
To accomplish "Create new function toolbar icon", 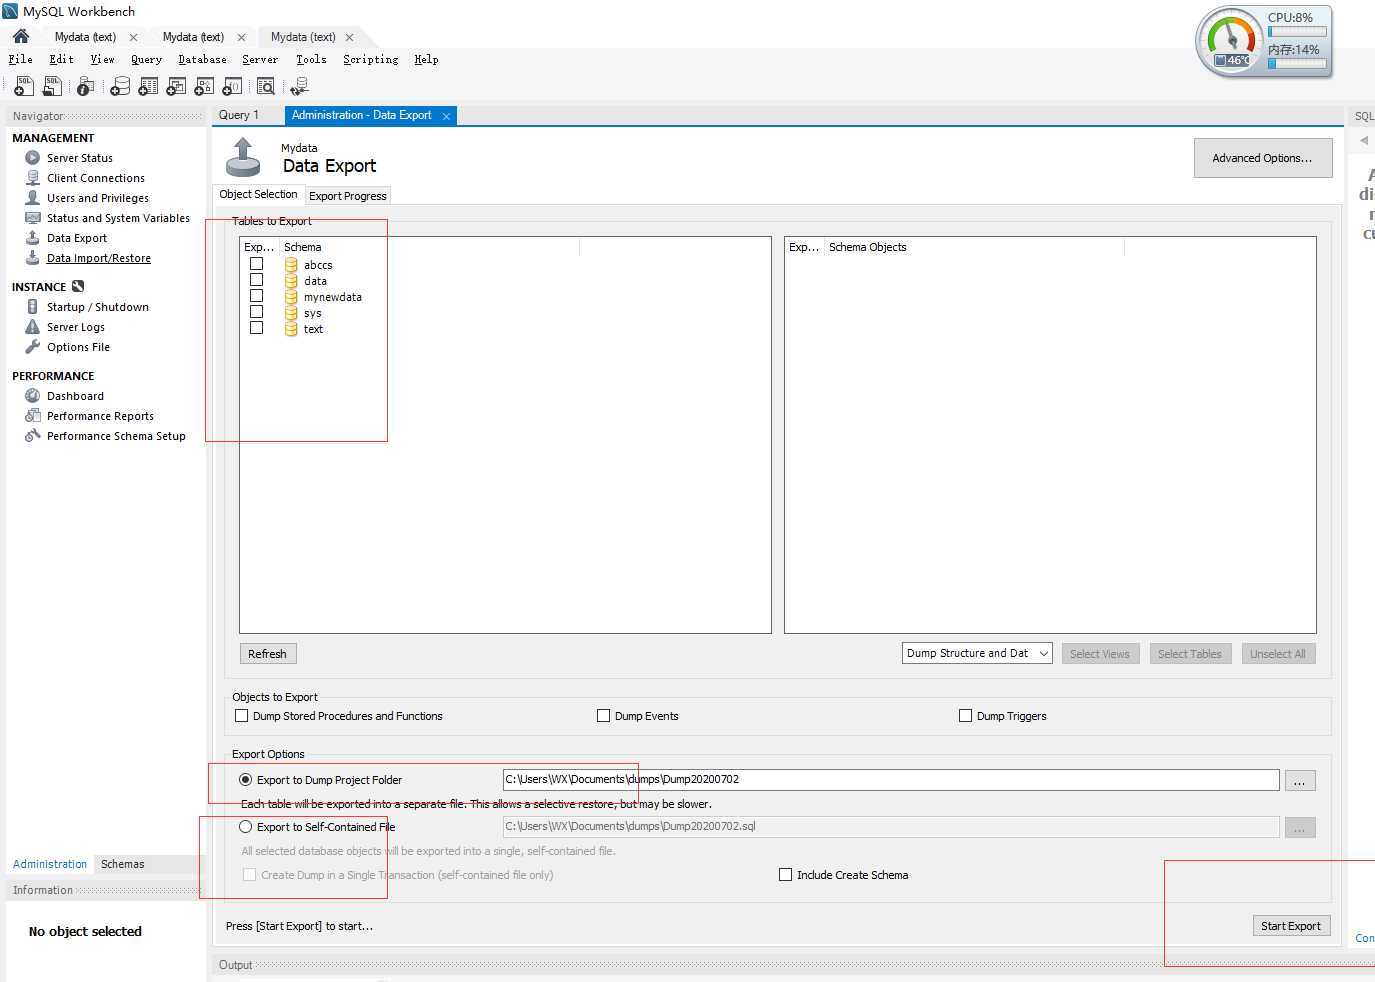I will [x=232, y=87].
